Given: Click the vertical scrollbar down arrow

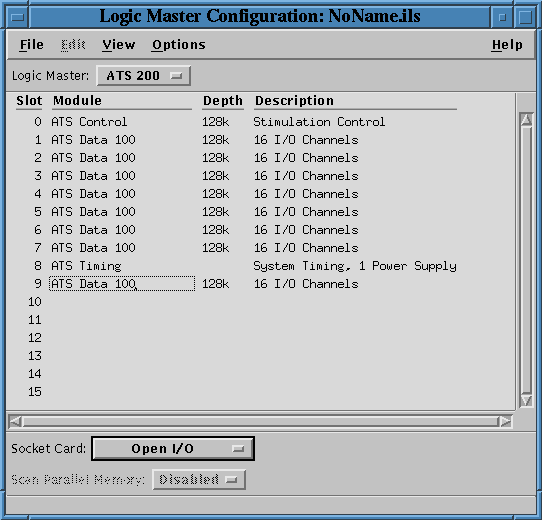Looking at the screenshot, I should (x=526, y=400).
